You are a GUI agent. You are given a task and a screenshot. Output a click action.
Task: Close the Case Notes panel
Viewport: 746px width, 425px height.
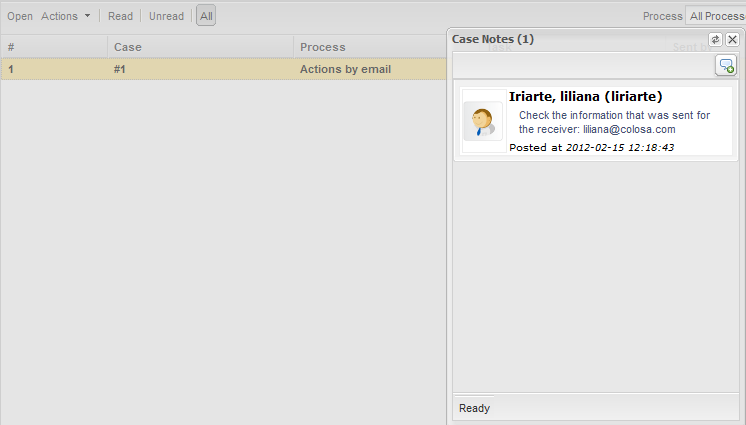(x=732, y=39)
